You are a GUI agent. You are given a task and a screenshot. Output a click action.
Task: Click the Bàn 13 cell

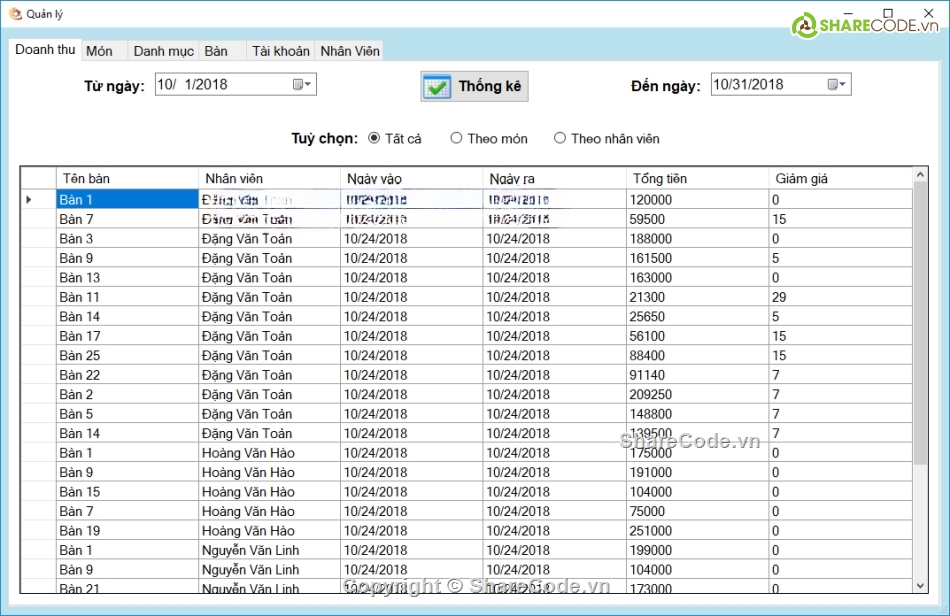coord(127,277)
